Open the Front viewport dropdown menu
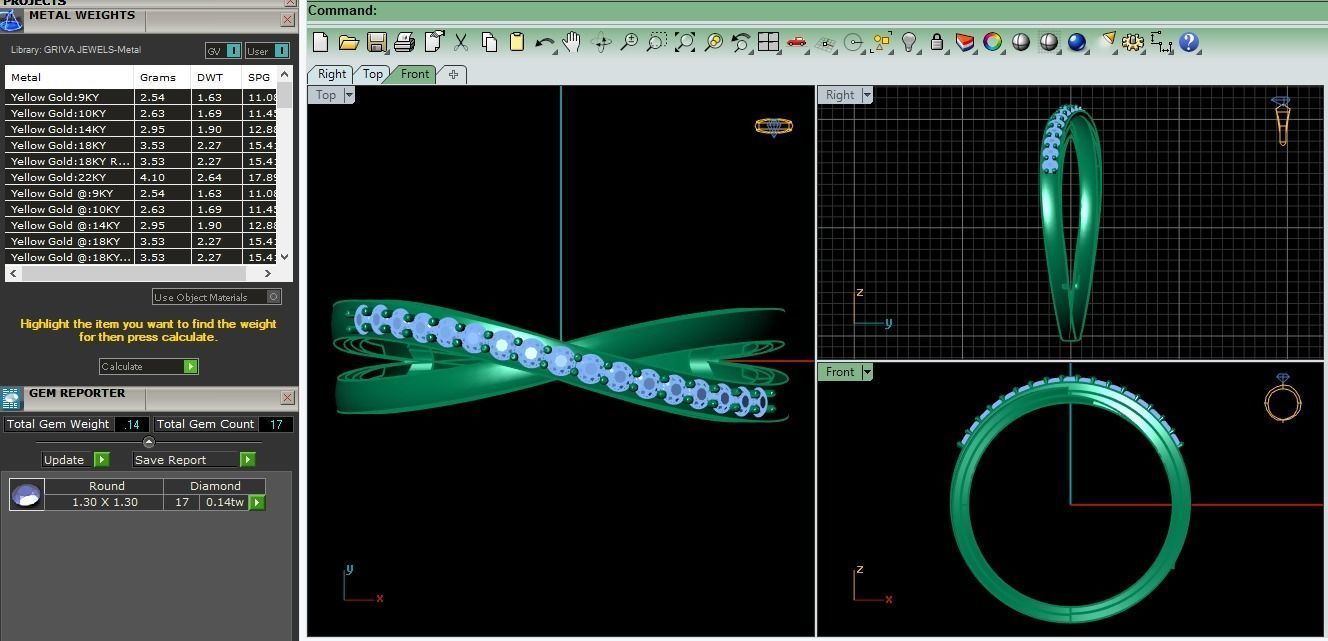Screen dimensions: 1328x641 point(867,372)
